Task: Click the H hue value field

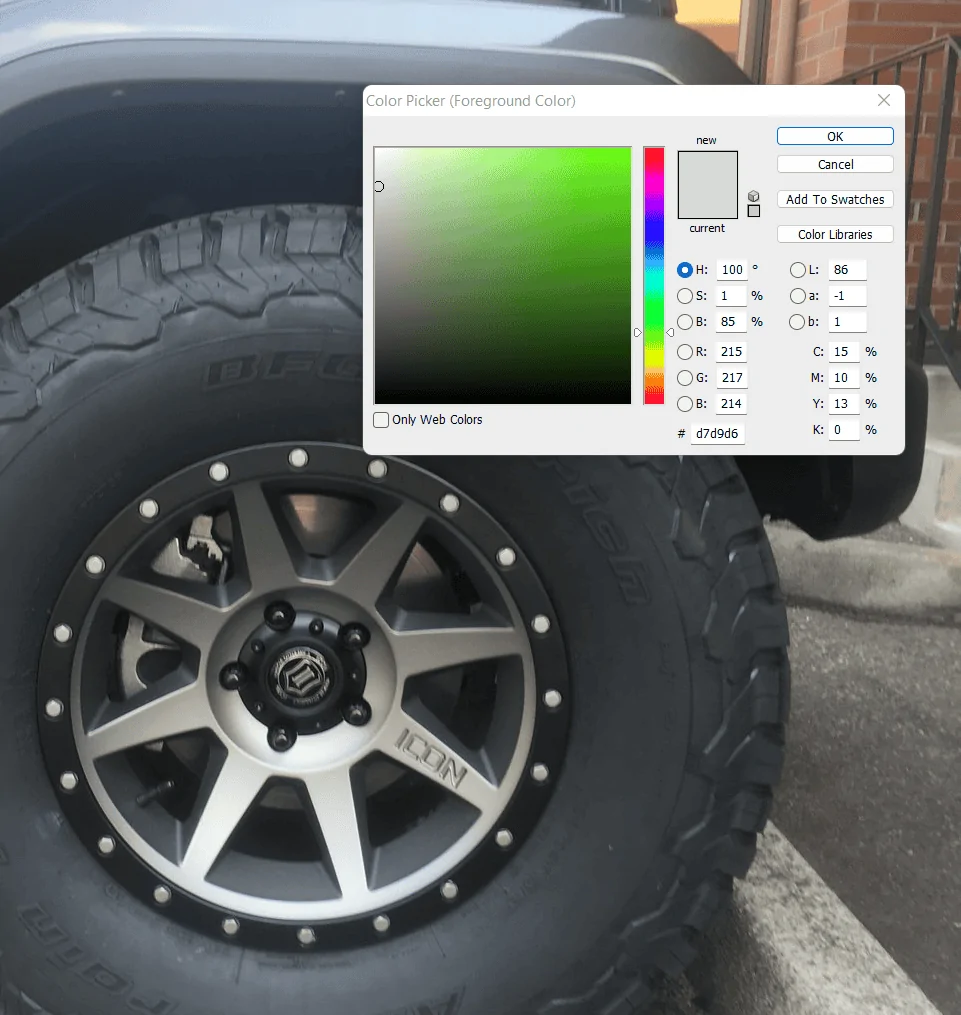Action: (732, 270)
